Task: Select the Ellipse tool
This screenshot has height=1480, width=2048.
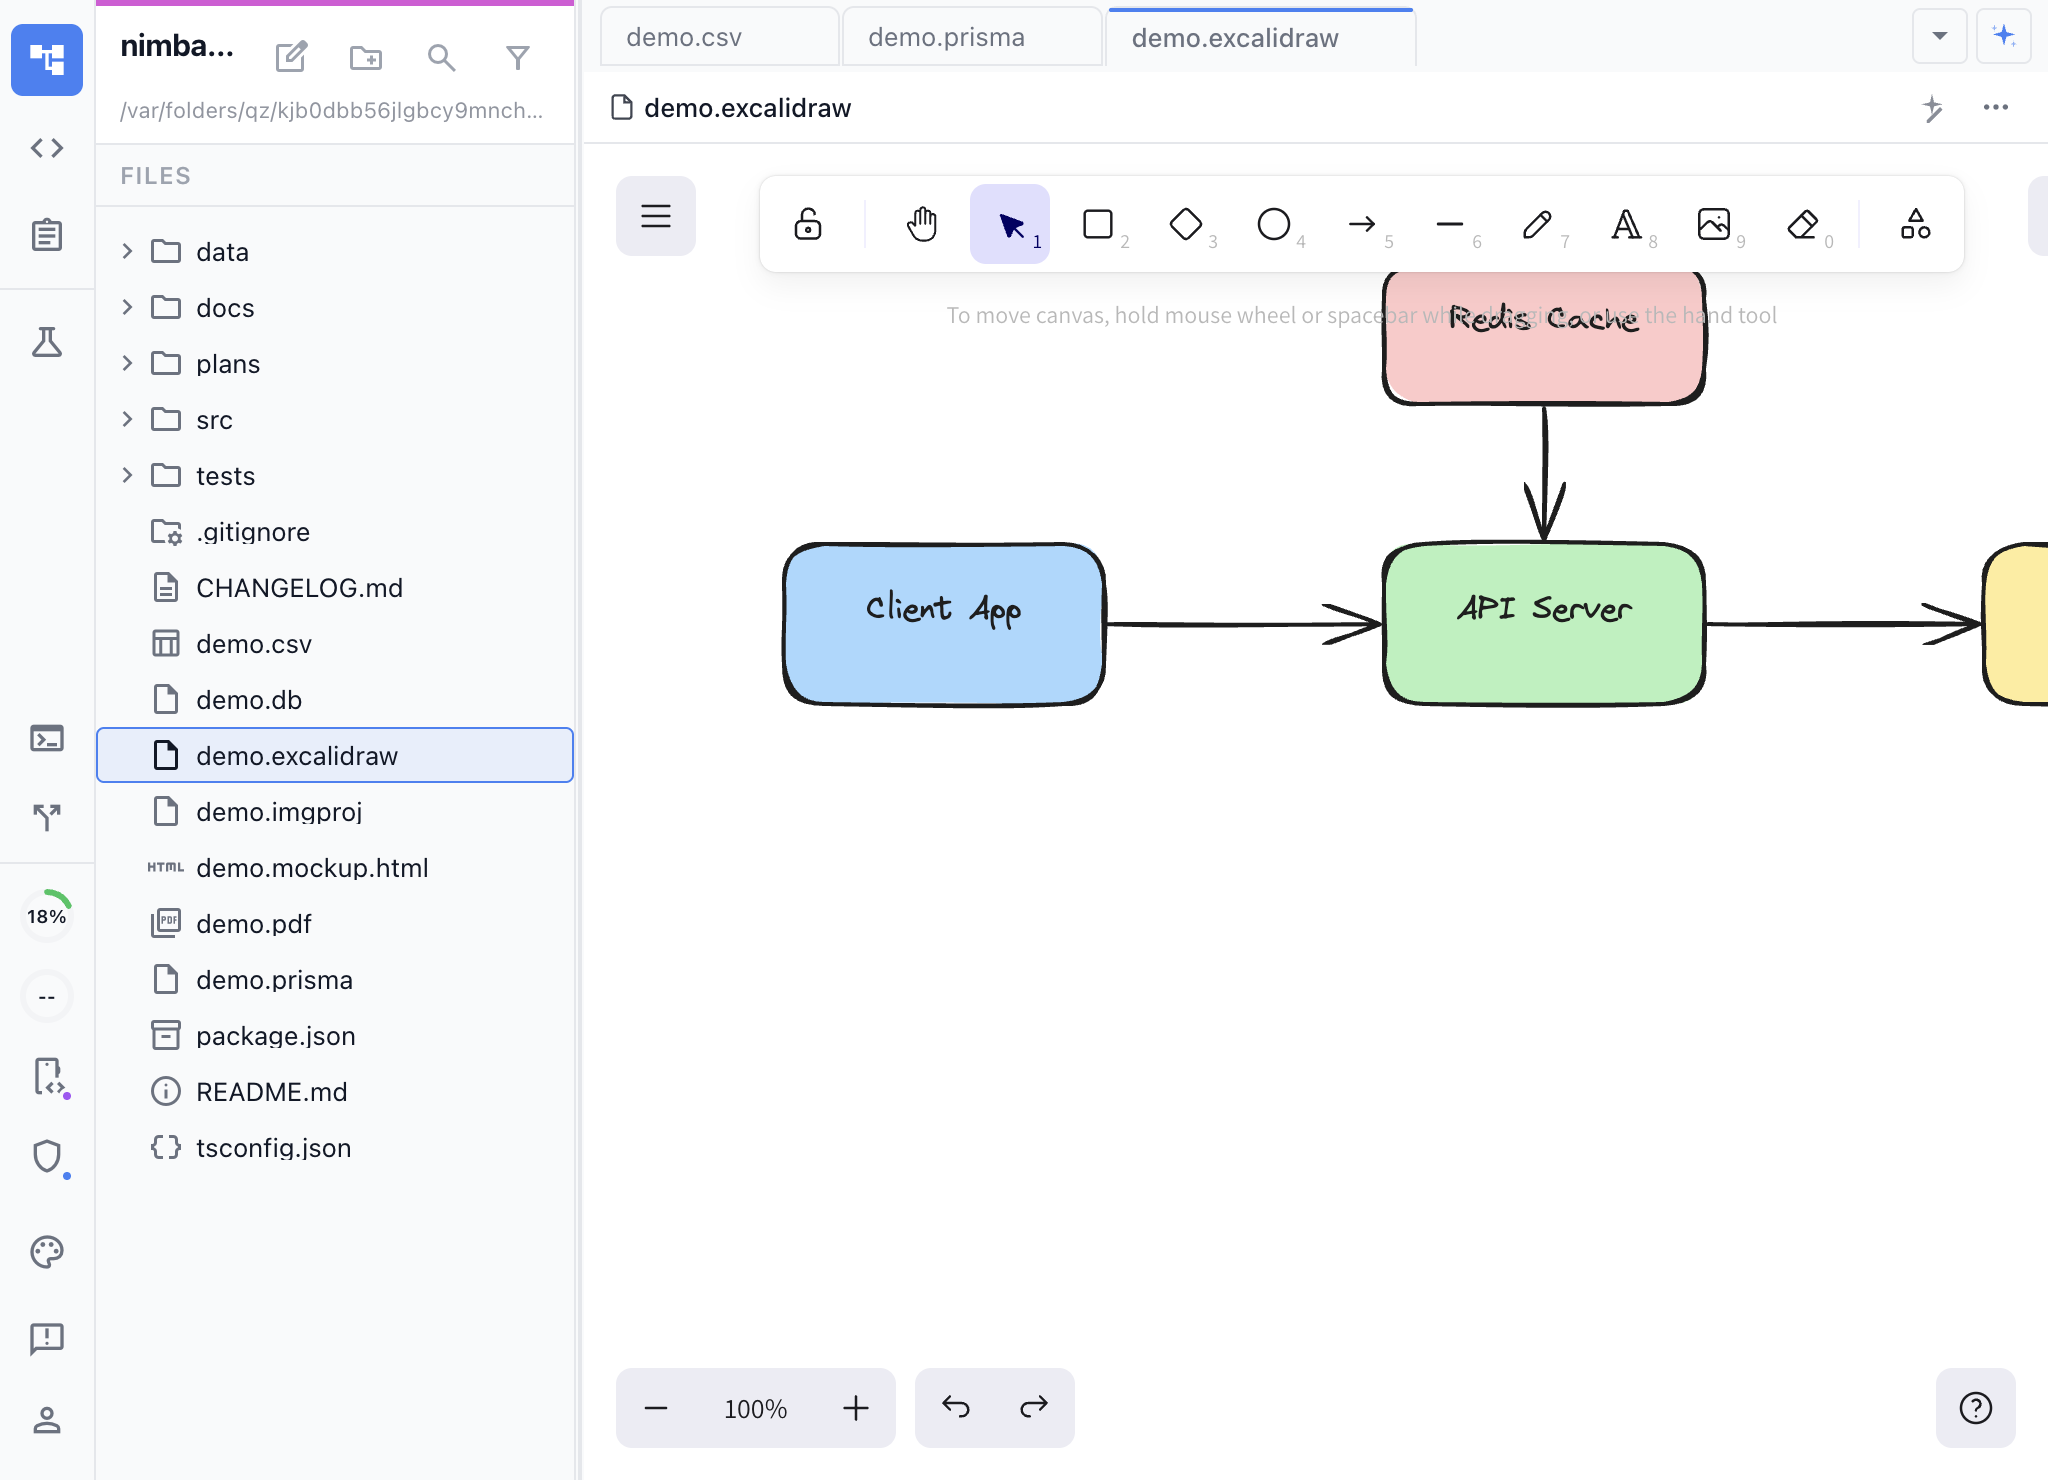Action: 1273,224
